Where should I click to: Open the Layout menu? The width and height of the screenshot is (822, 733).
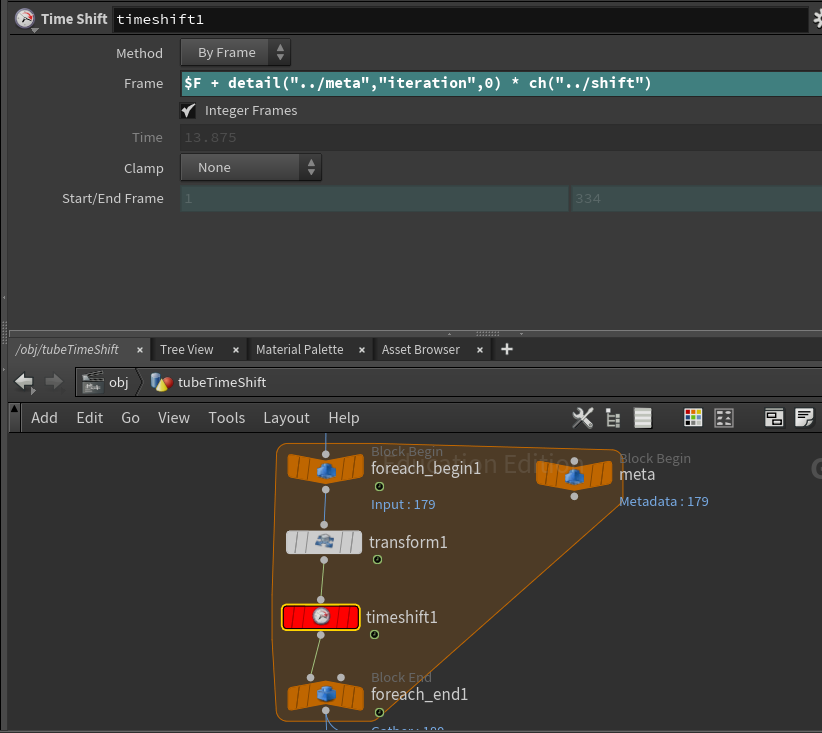[286, 418]
